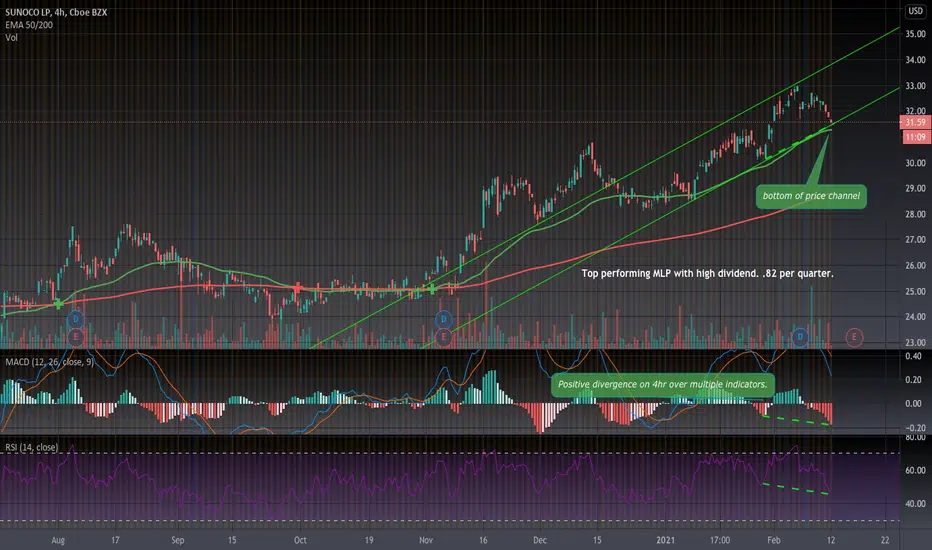Click the dividend D marker near November
Viewport: 932px width, 550px height.
click(x=443, y=319)
